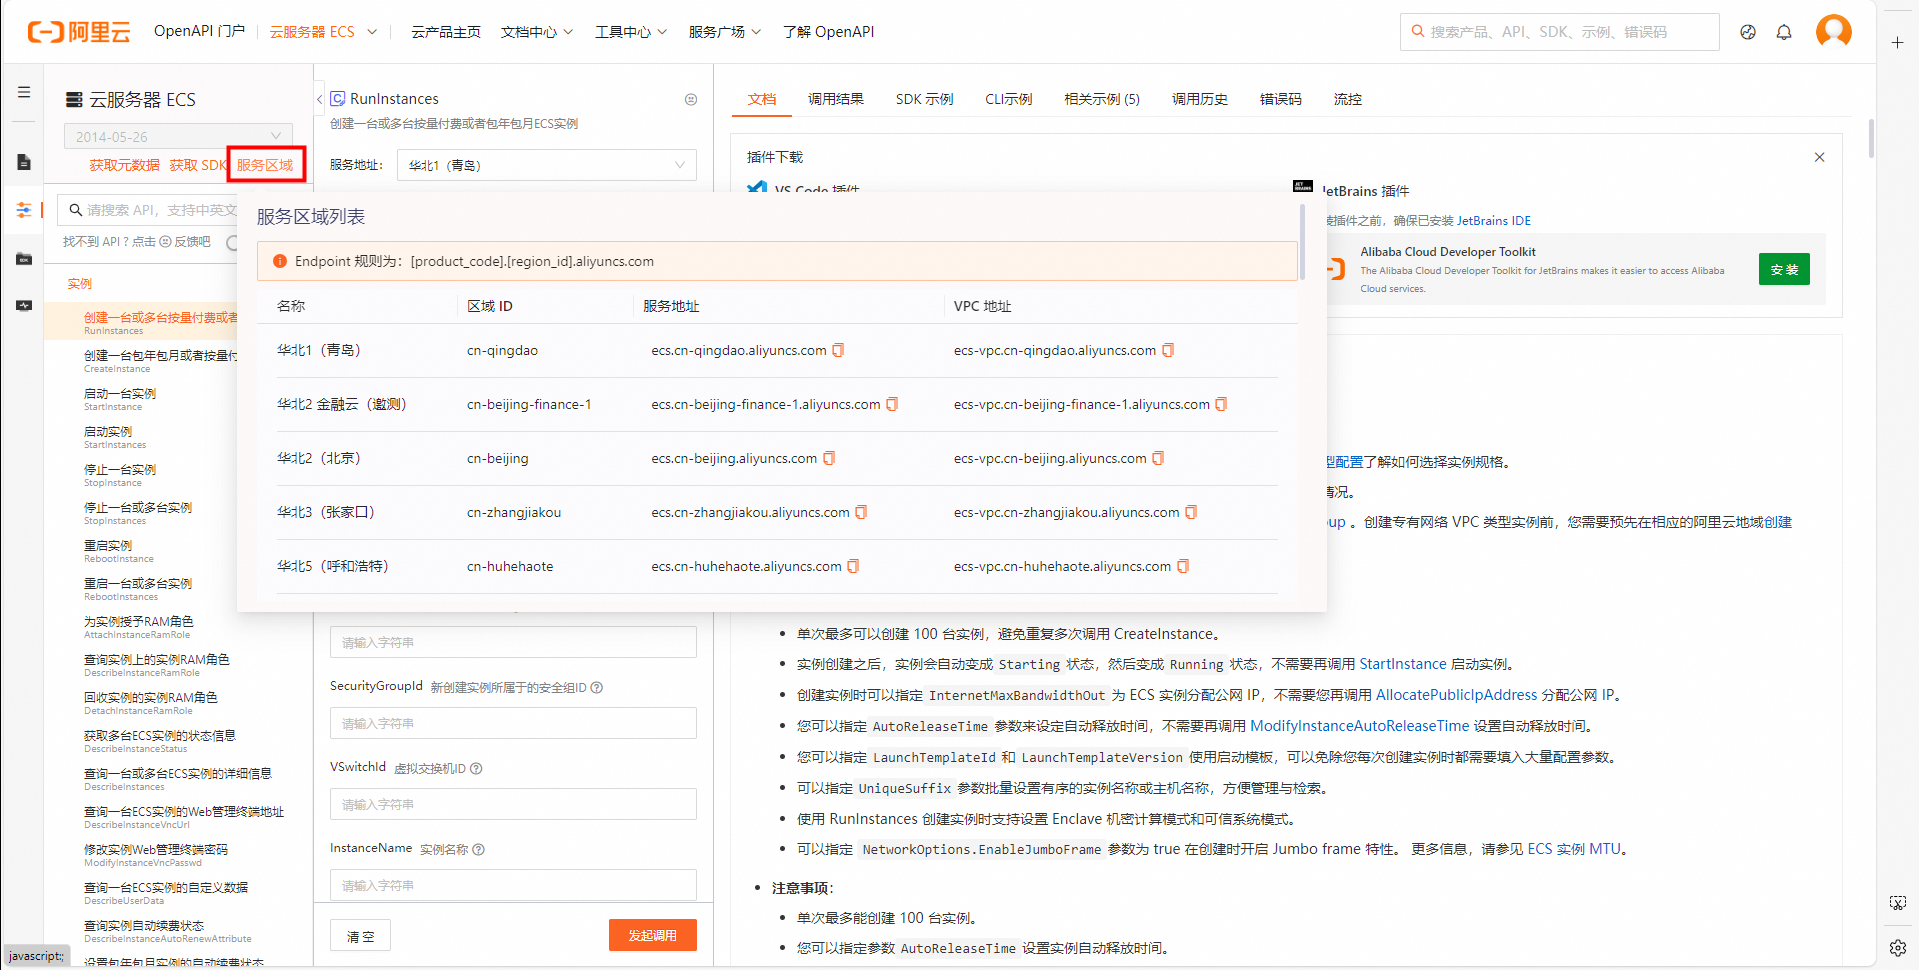This screenshot has width=1919, height=970.
Task: Select the sliders debug icon in the left rail
Action: [24, 210]
